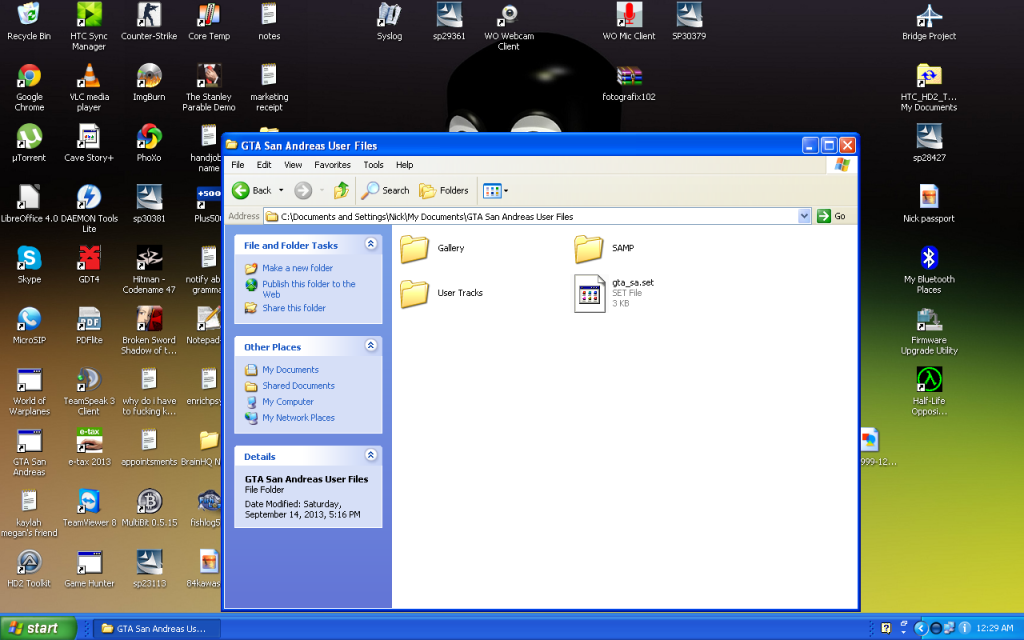Click Make a new folder link
The image size is (1024, 640).
coord(297,268)
